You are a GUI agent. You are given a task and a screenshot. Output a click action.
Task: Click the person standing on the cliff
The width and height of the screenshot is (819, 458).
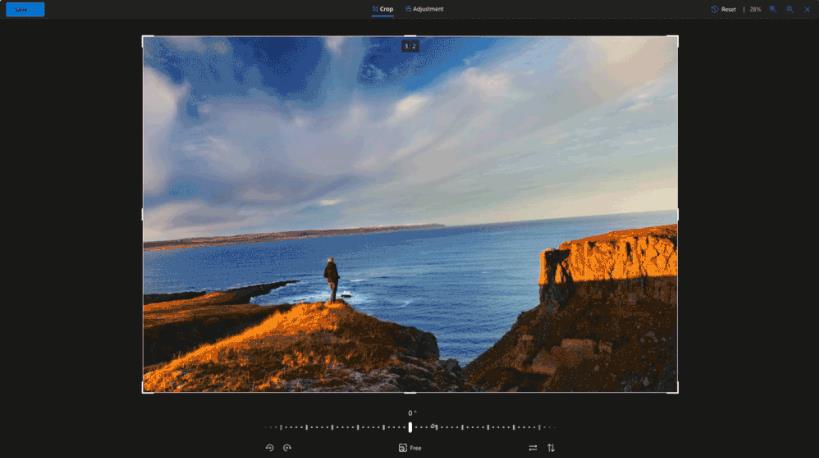pyautogui.click(x=331, y=279)
